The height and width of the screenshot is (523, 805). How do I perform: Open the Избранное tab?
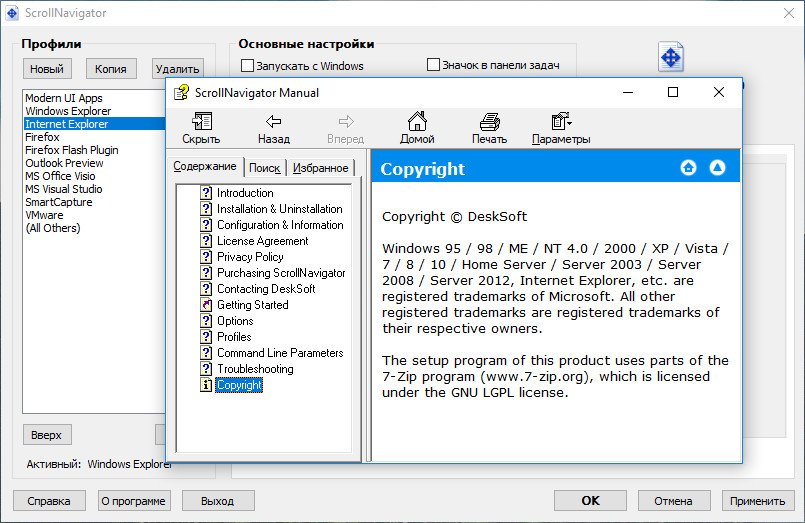pos(320,168)
